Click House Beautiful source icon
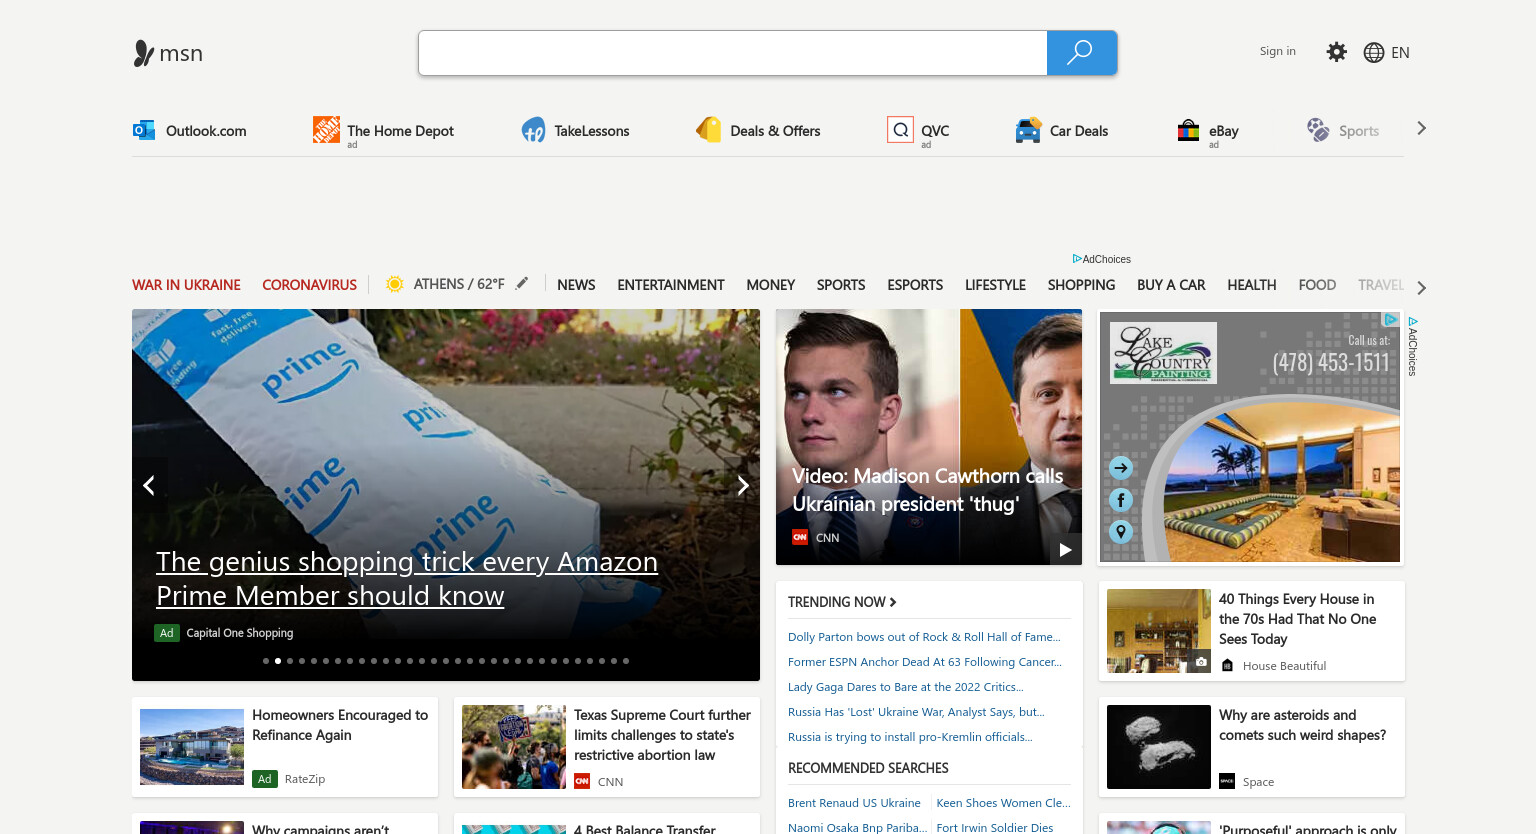 point(1228,665)
